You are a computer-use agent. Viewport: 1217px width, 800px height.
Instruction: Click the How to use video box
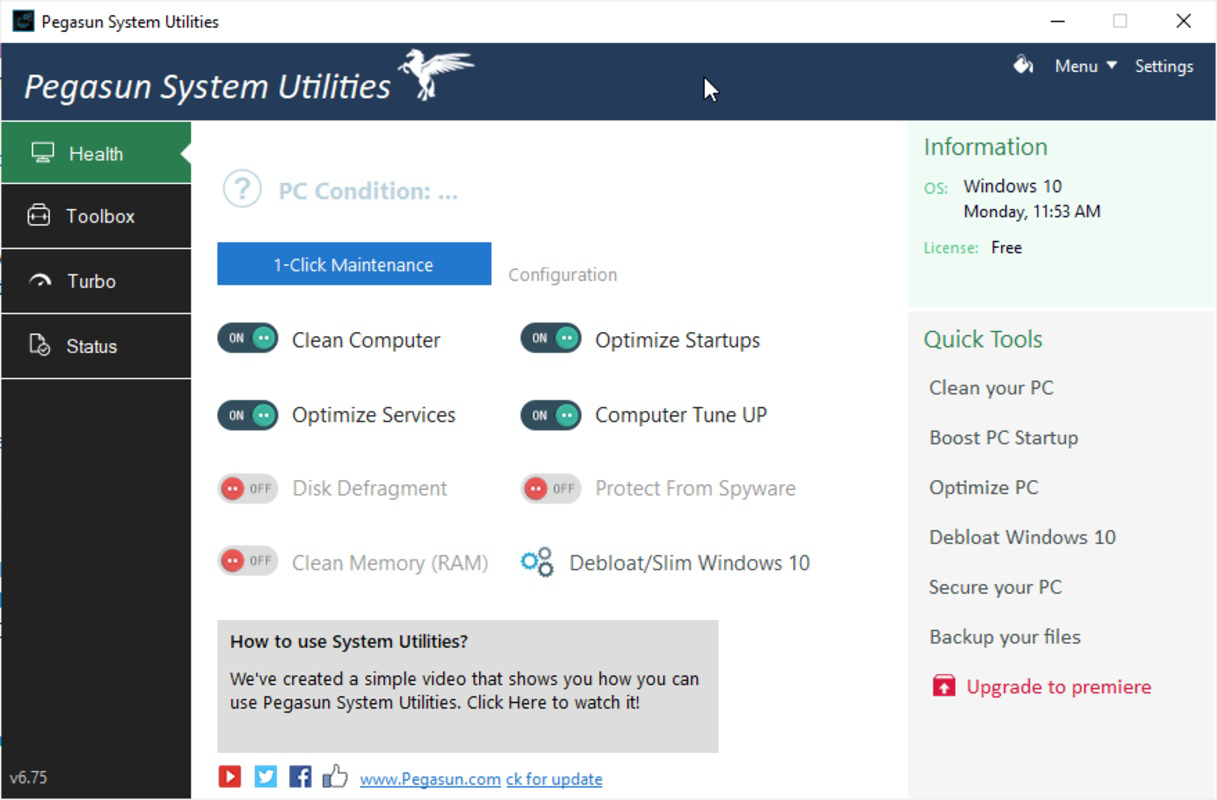468,686
